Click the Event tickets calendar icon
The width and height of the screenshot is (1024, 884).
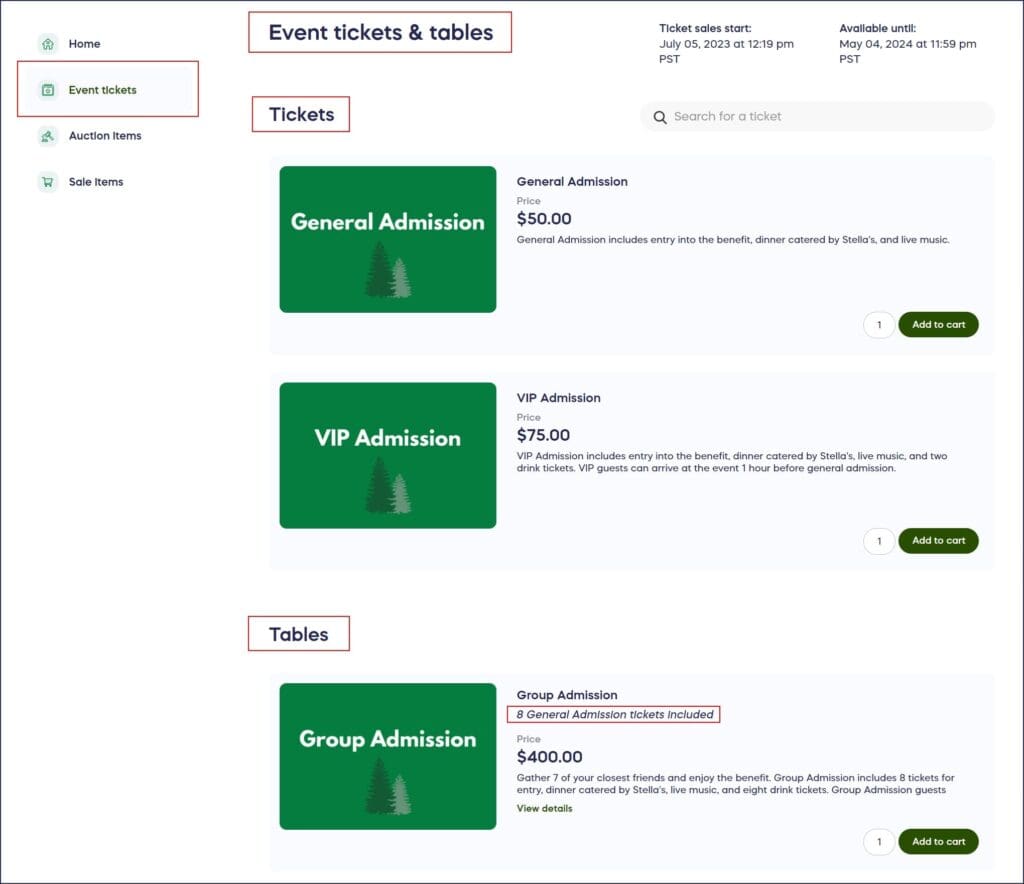[48, 90]
